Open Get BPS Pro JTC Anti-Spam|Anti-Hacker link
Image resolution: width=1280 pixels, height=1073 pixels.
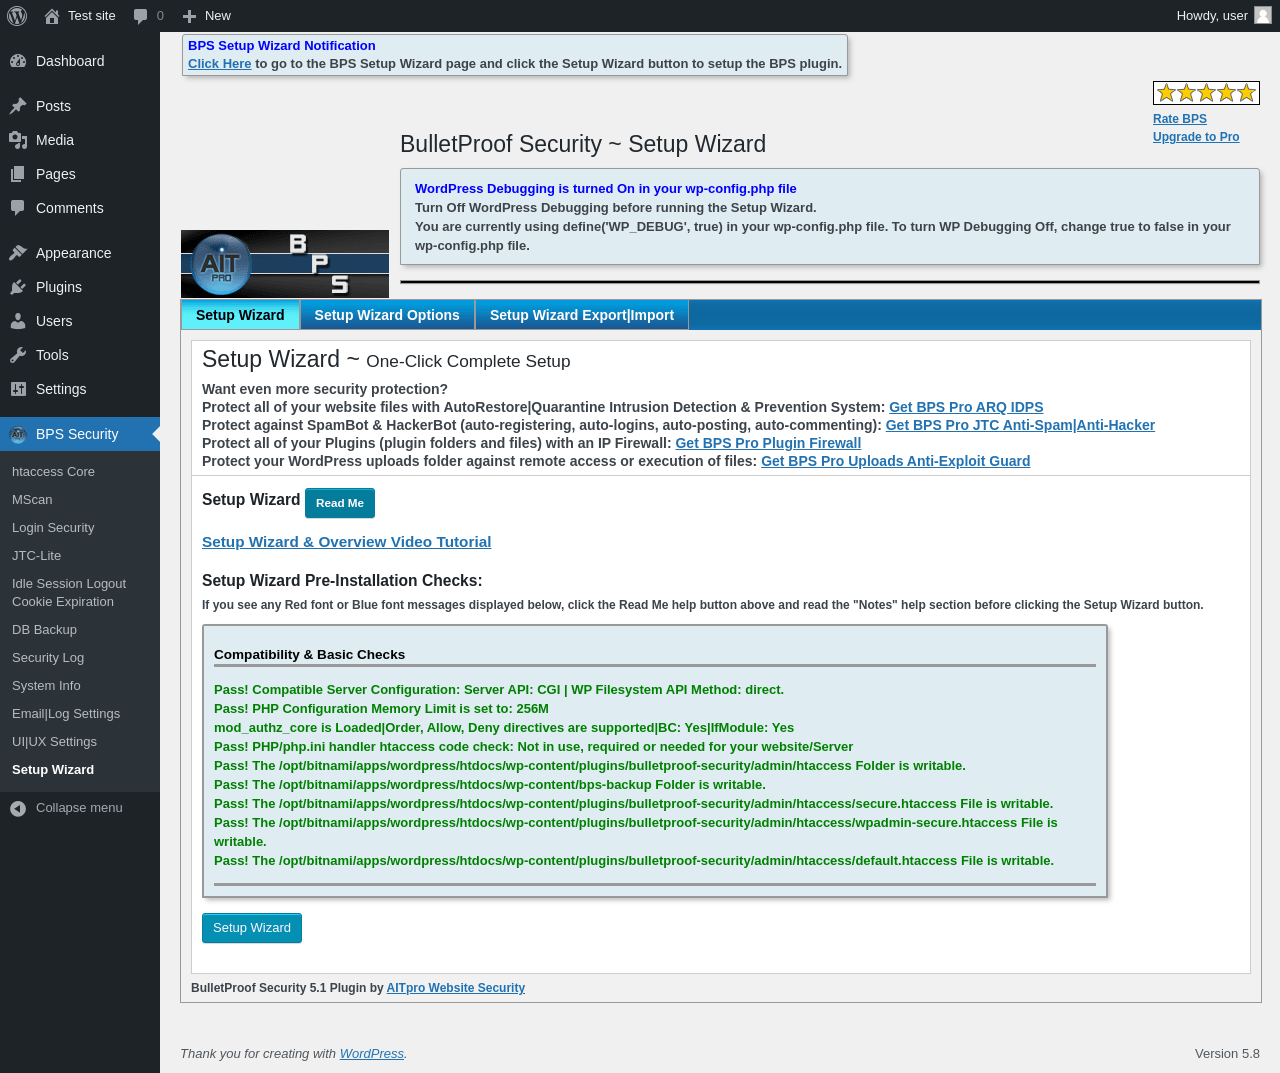(1020, 425)
